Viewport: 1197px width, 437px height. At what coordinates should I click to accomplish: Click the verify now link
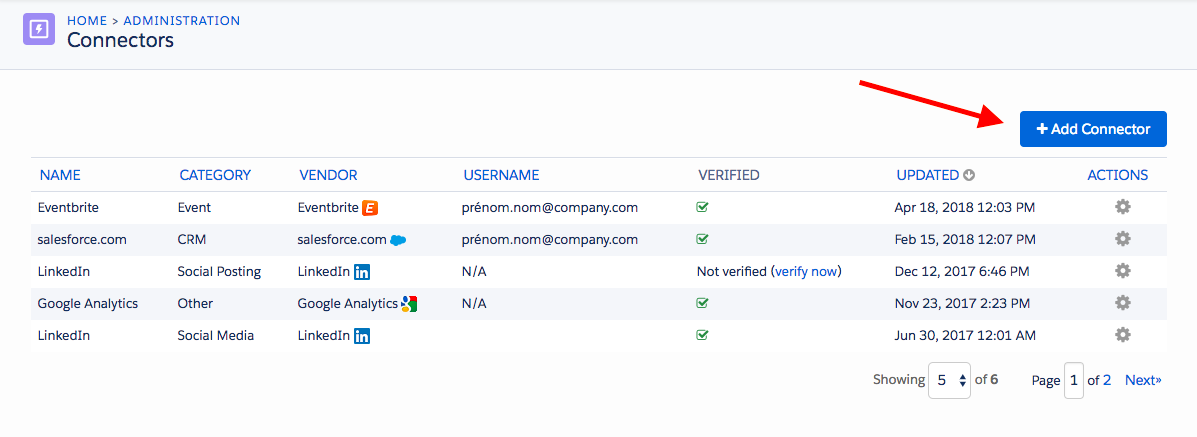[x=808, y=271]
